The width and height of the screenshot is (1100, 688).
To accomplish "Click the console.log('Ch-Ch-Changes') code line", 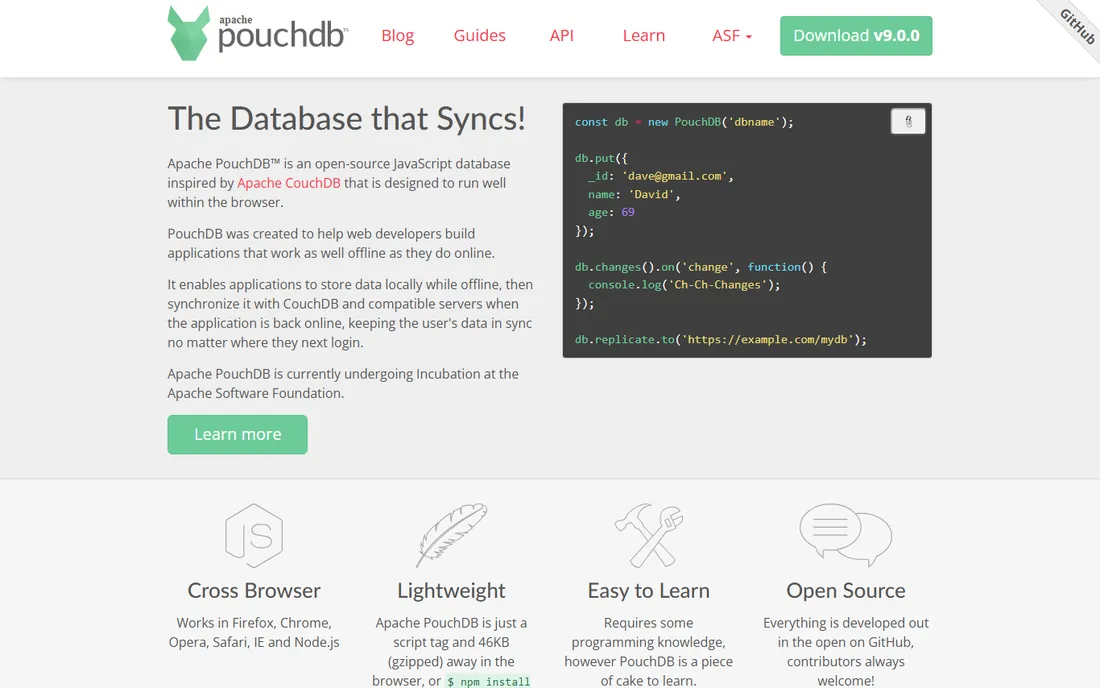I will [684, 285].
